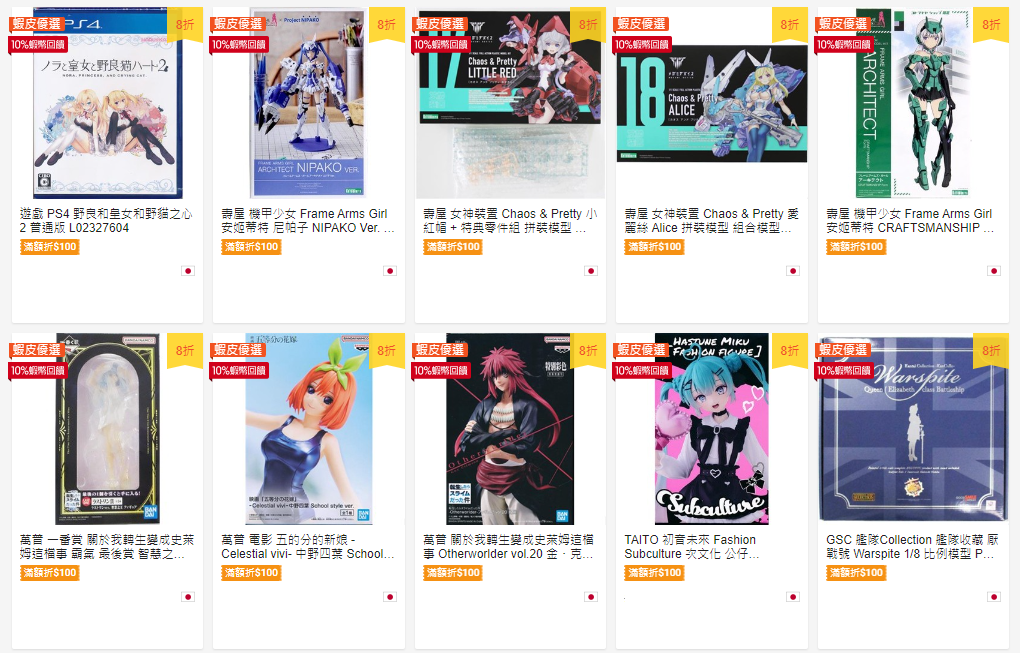
Task: Click 10%蝦幣回饋 badge on Alice card
Action: (642, 44)
